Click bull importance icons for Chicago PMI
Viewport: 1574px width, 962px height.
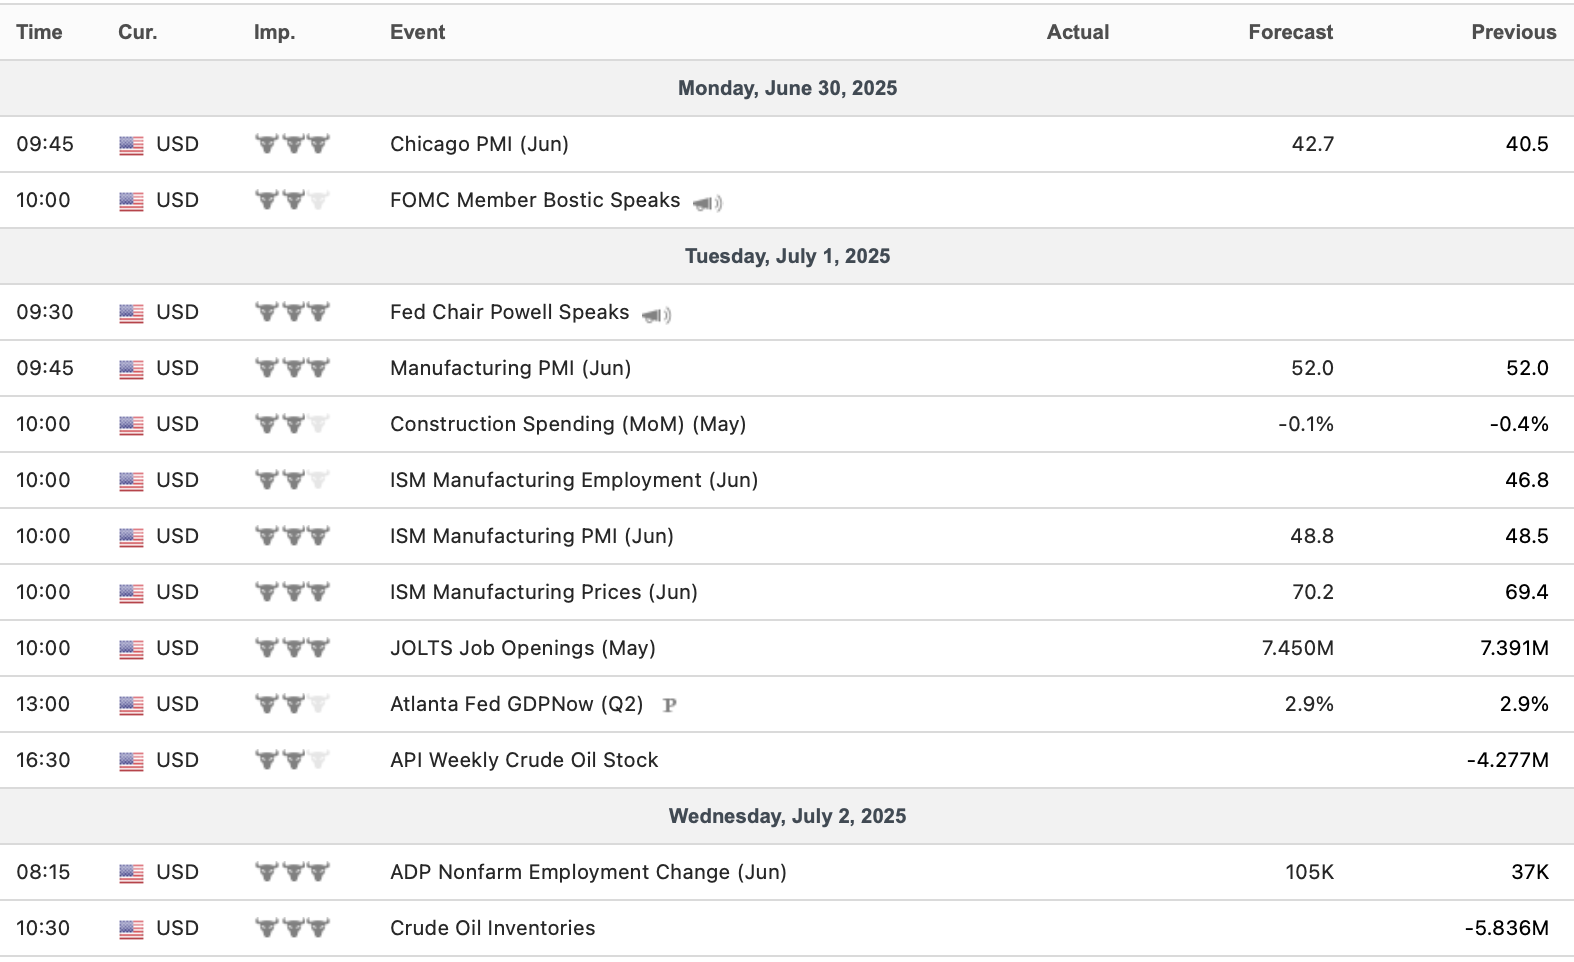click(292, 144)
